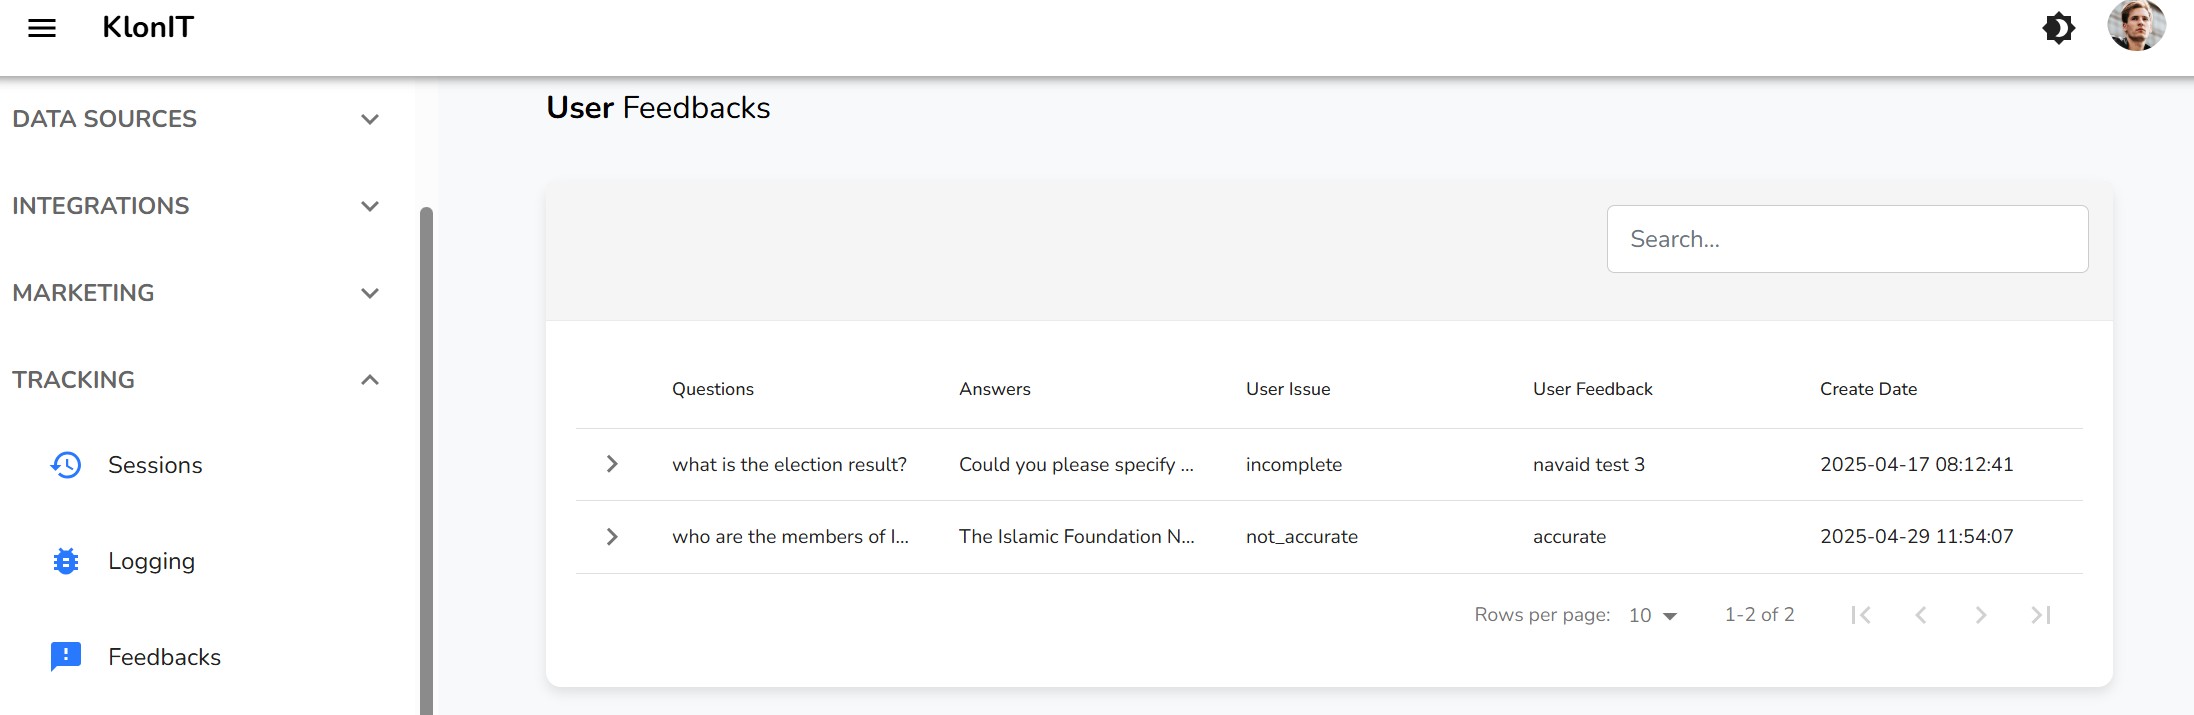Expand the DATA SOURCES section

tap(370, 119)
